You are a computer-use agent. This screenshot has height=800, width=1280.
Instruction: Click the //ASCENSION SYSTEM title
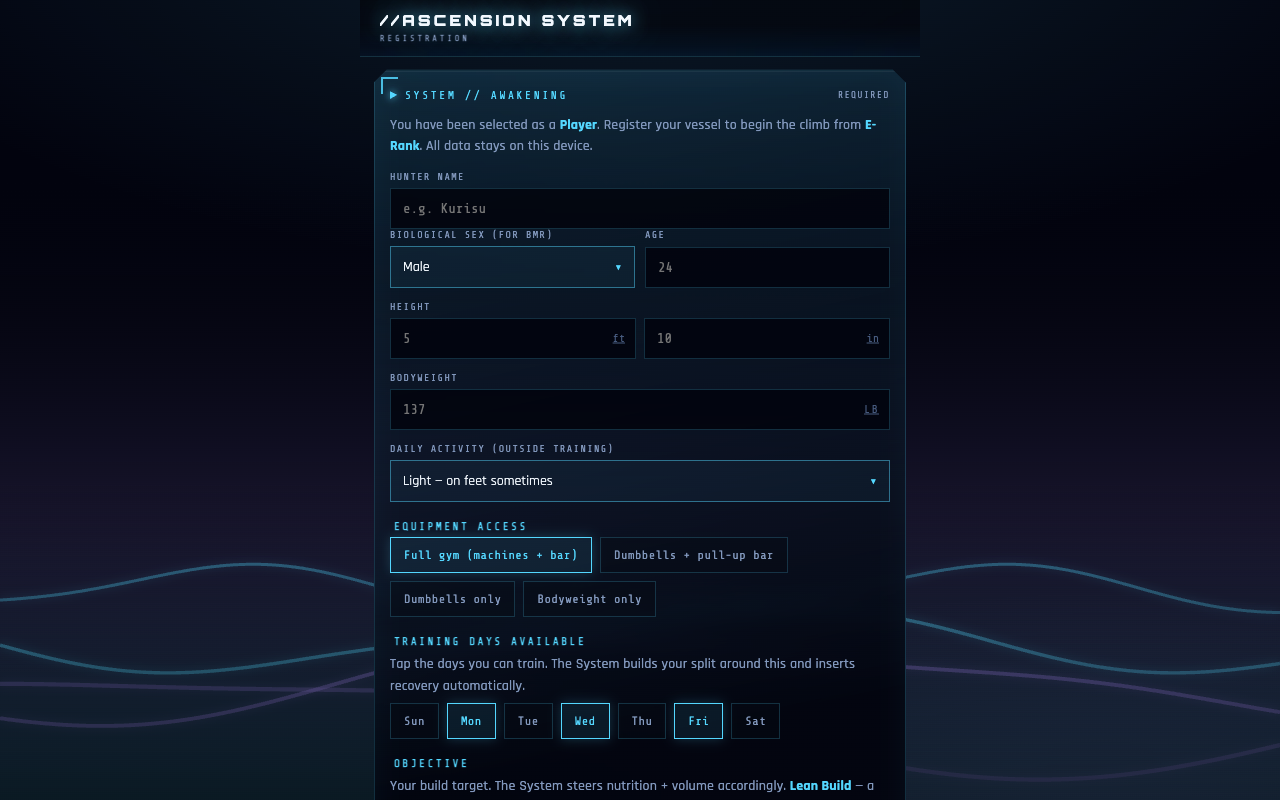(506, 20)
